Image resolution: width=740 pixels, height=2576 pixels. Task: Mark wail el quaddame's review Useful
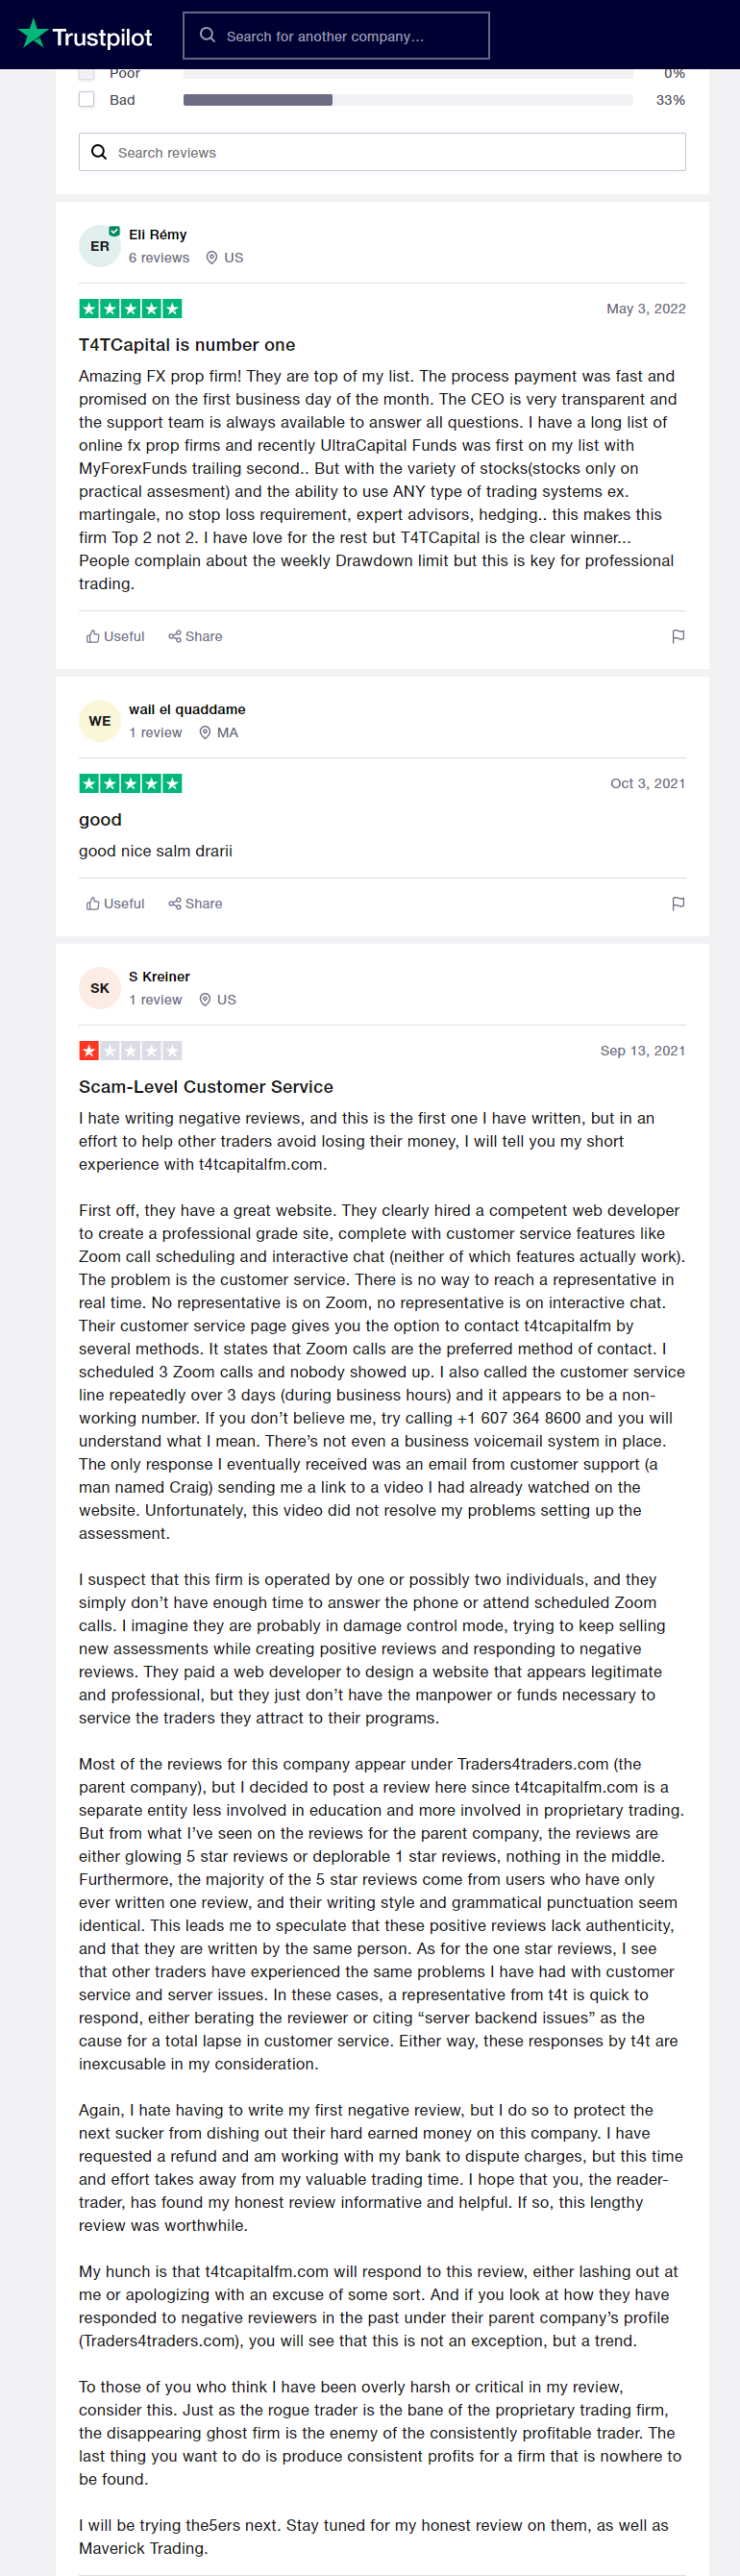click(115, 903)
